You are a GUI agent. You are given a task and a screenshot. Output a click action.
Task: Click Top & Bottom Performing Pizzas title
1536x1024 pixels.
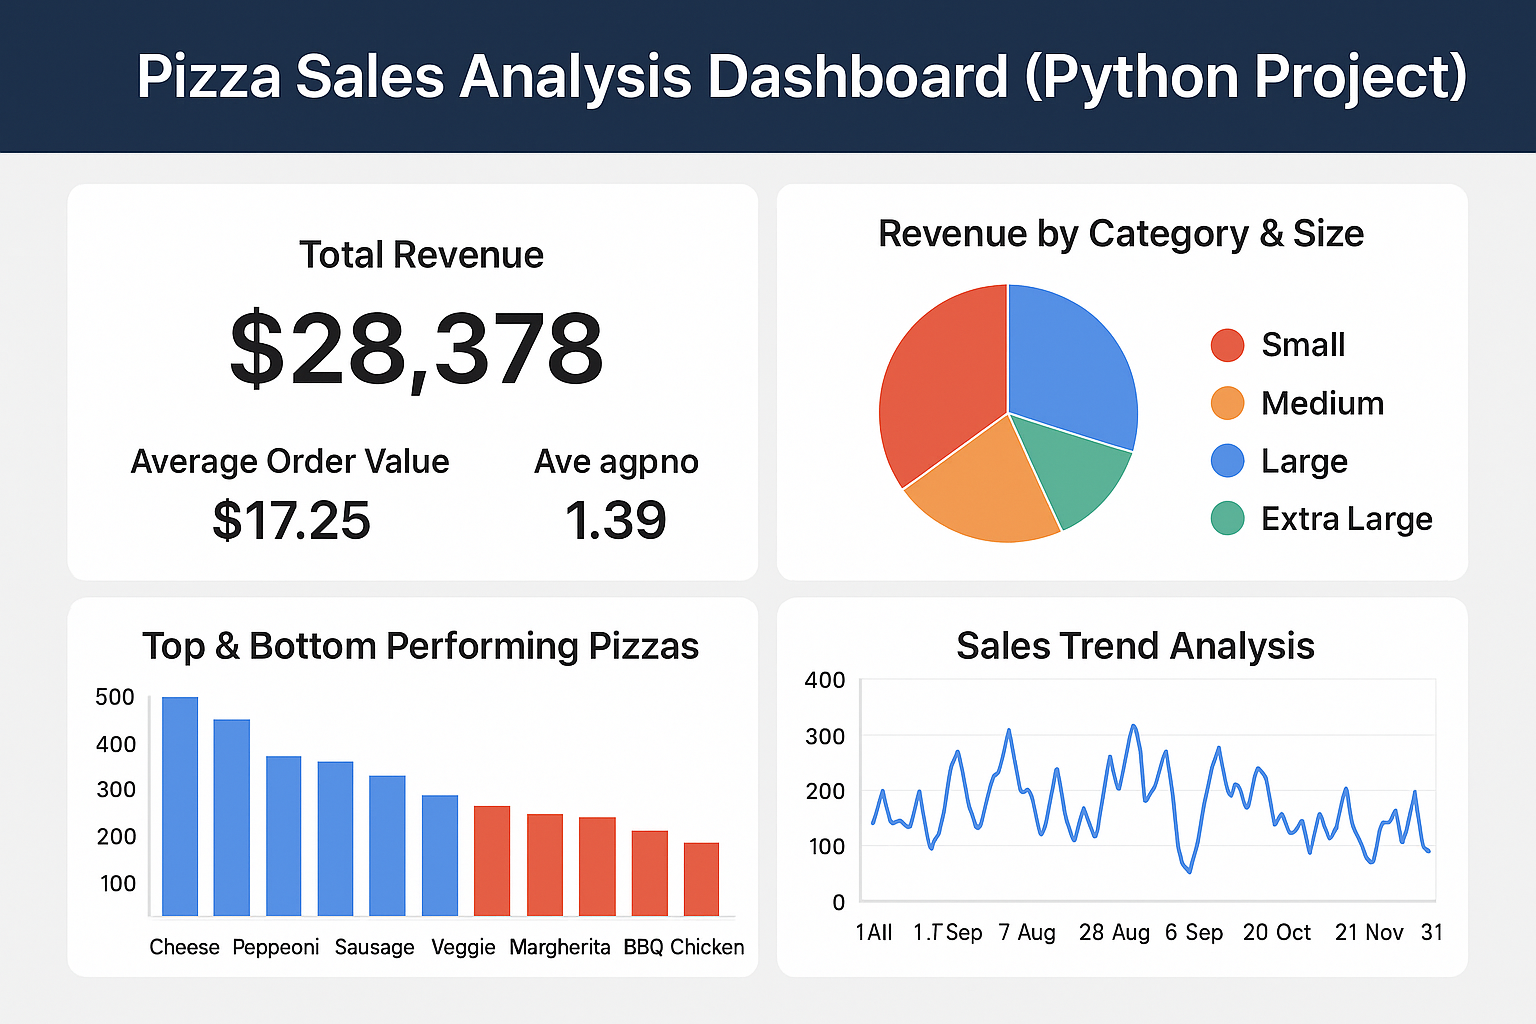click(420, 647)
